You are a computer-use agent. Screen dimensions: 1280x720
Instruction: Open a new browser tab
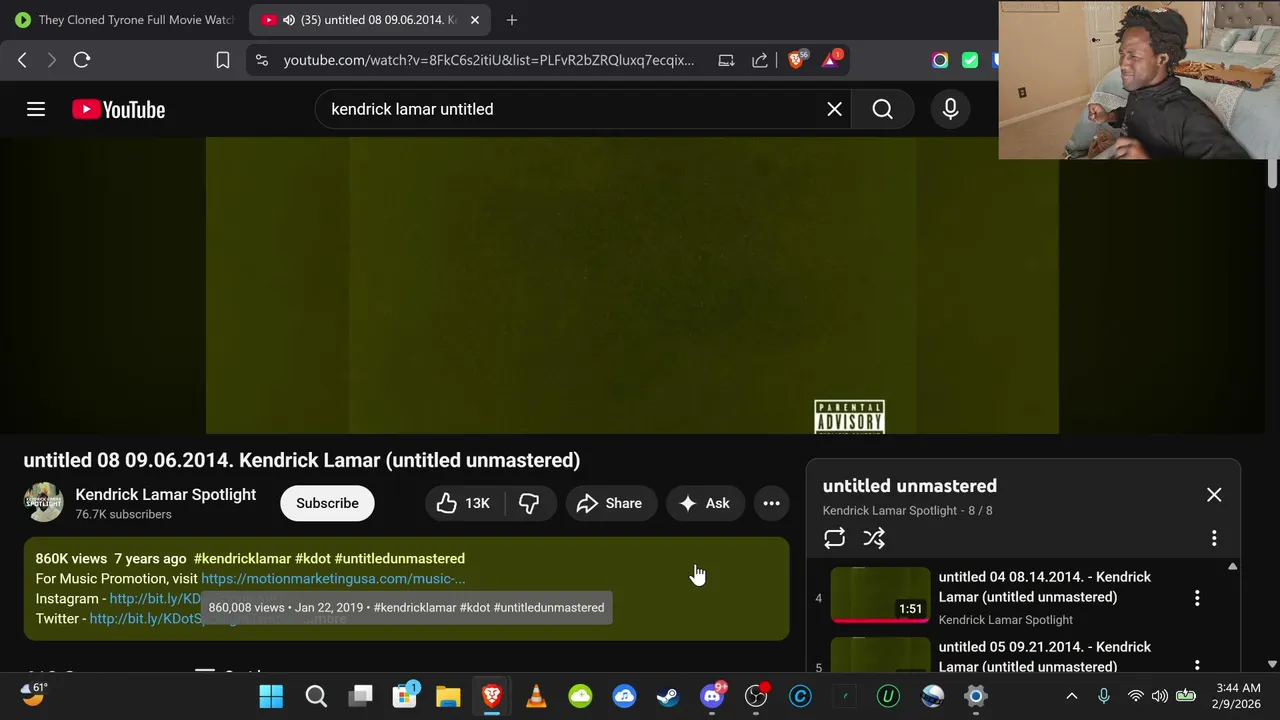[512, 20]
